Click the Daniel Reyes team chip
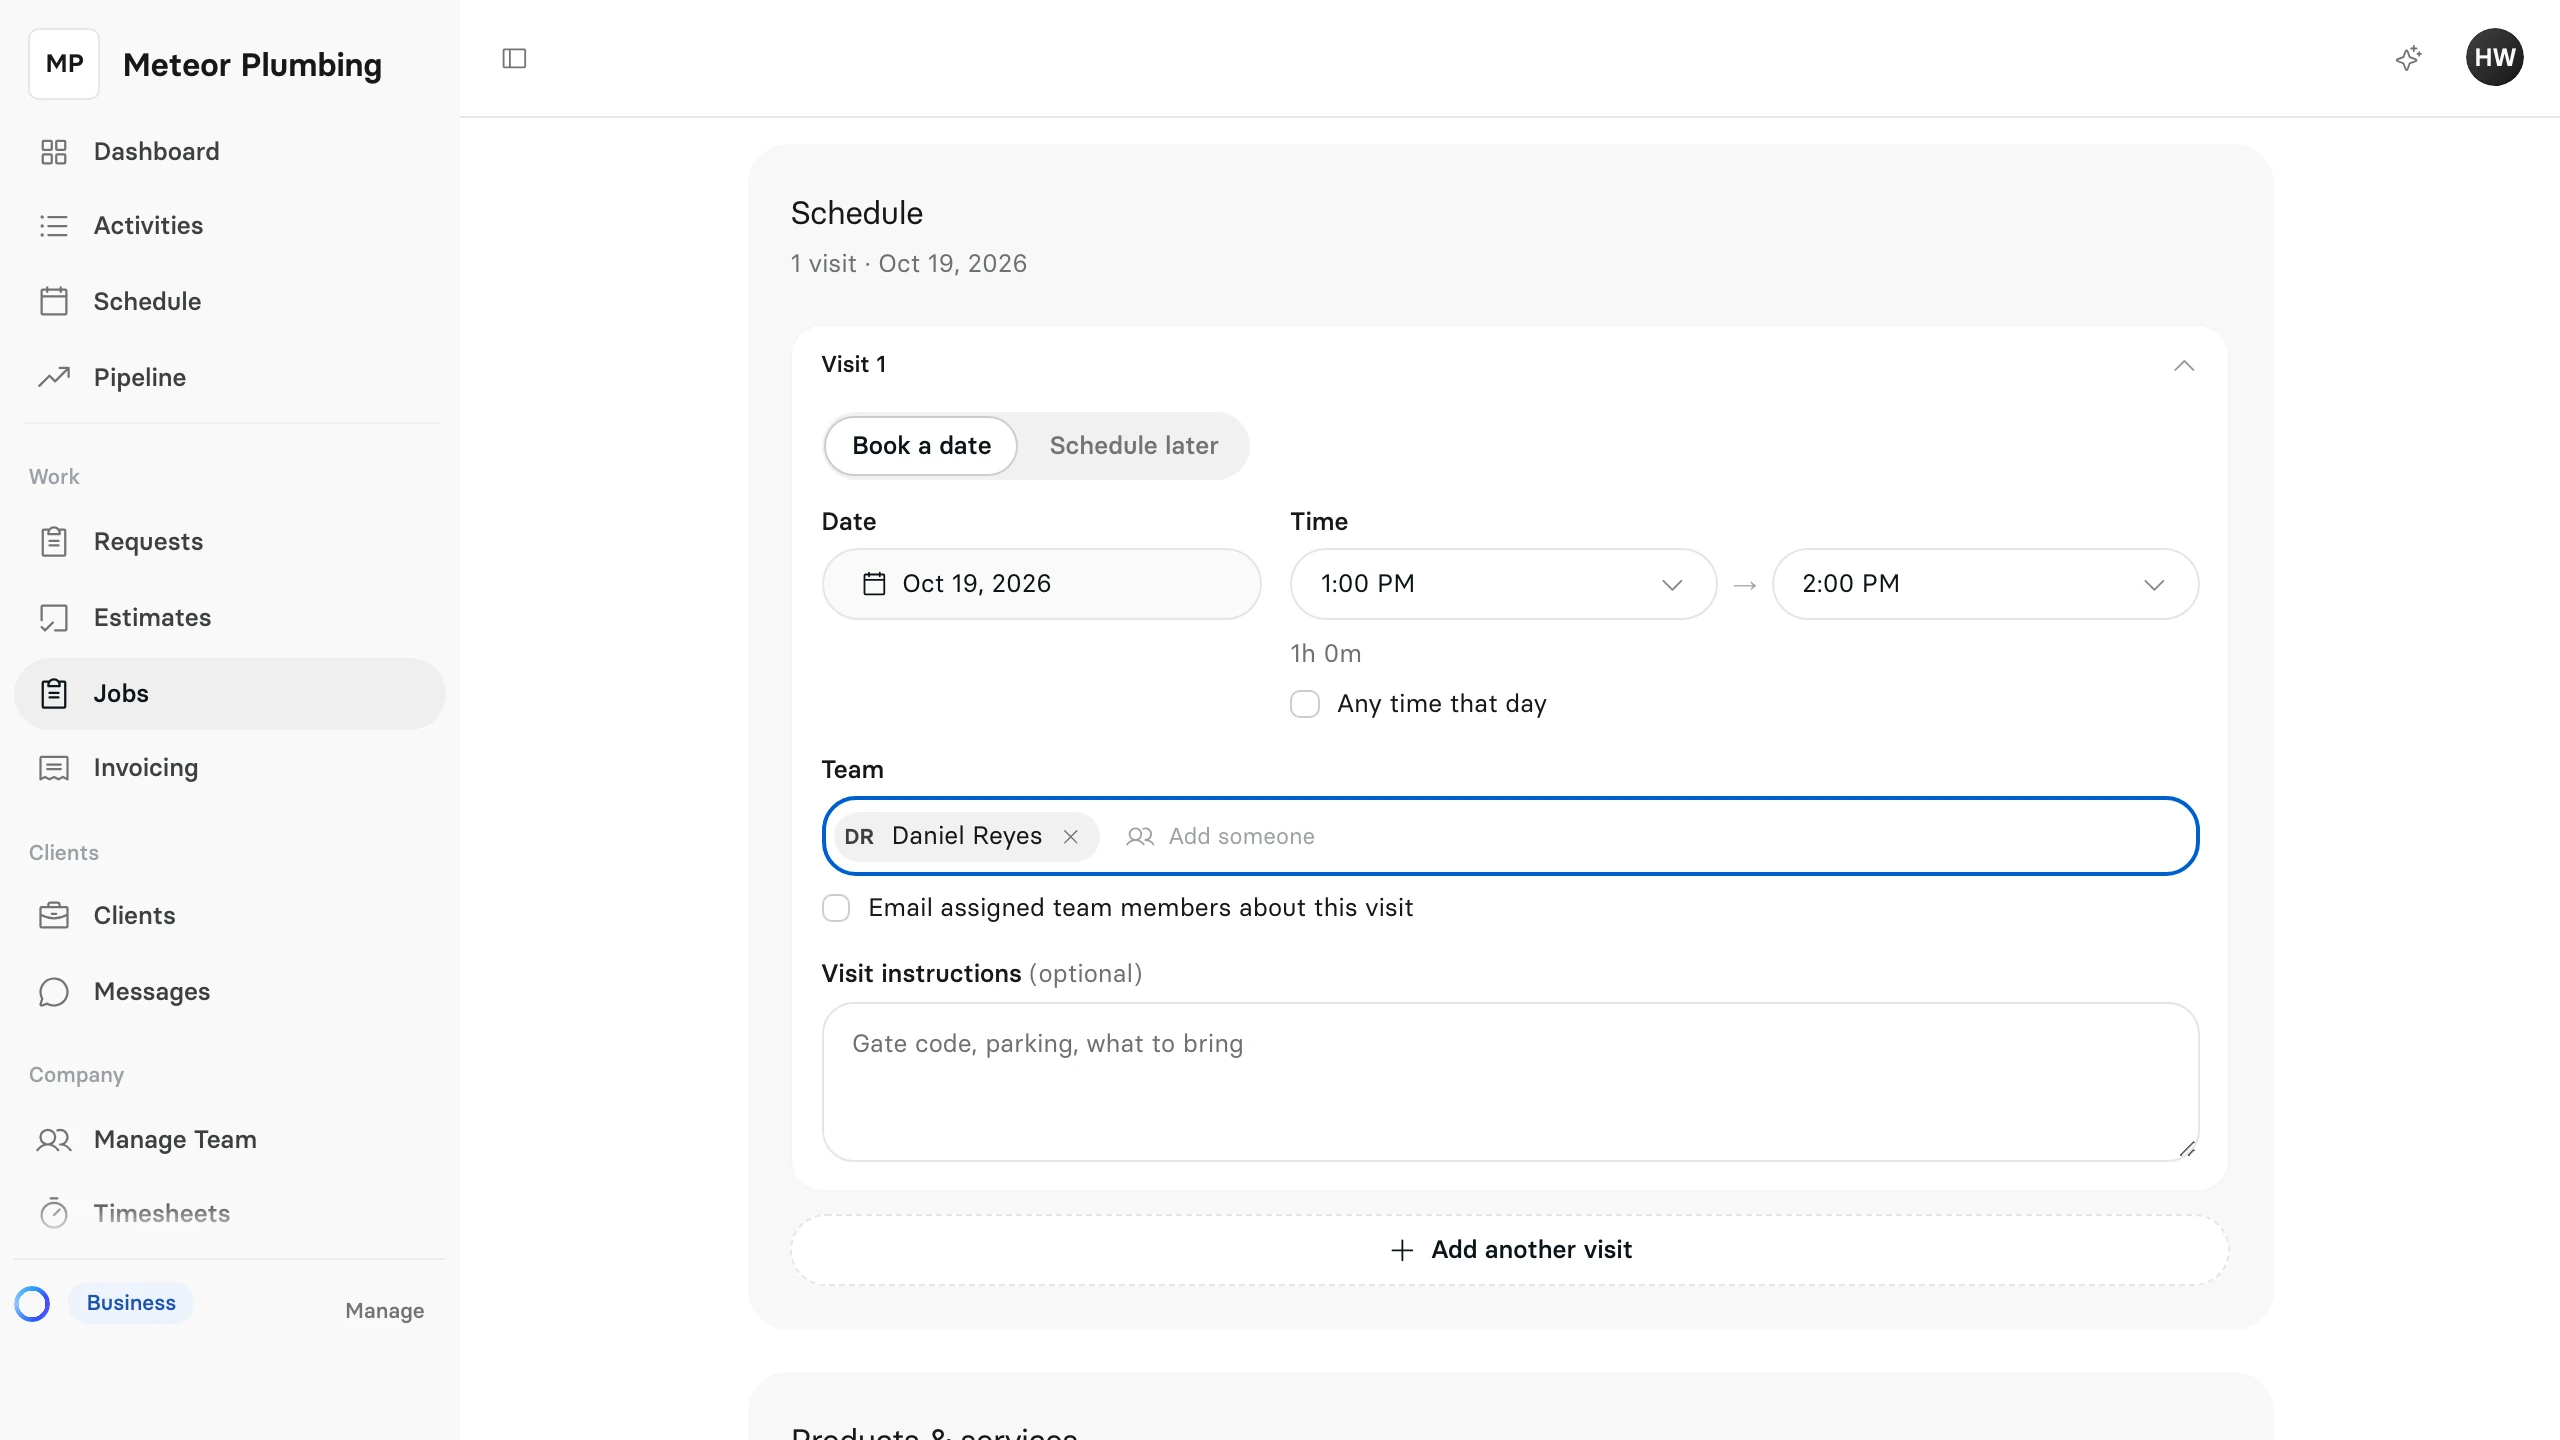This screenshot has height=1440, width=2560. (966, 836)
